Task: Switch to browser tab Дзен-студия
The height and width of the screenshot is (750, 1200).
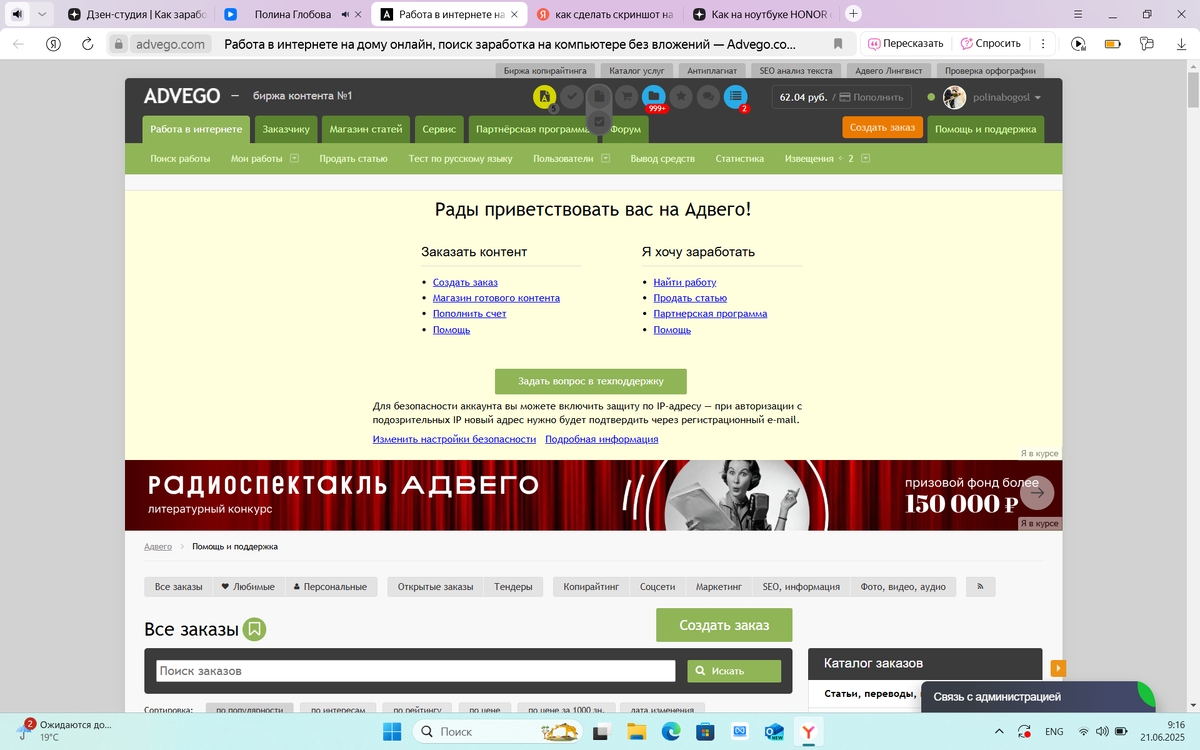Action: (135, 15)
